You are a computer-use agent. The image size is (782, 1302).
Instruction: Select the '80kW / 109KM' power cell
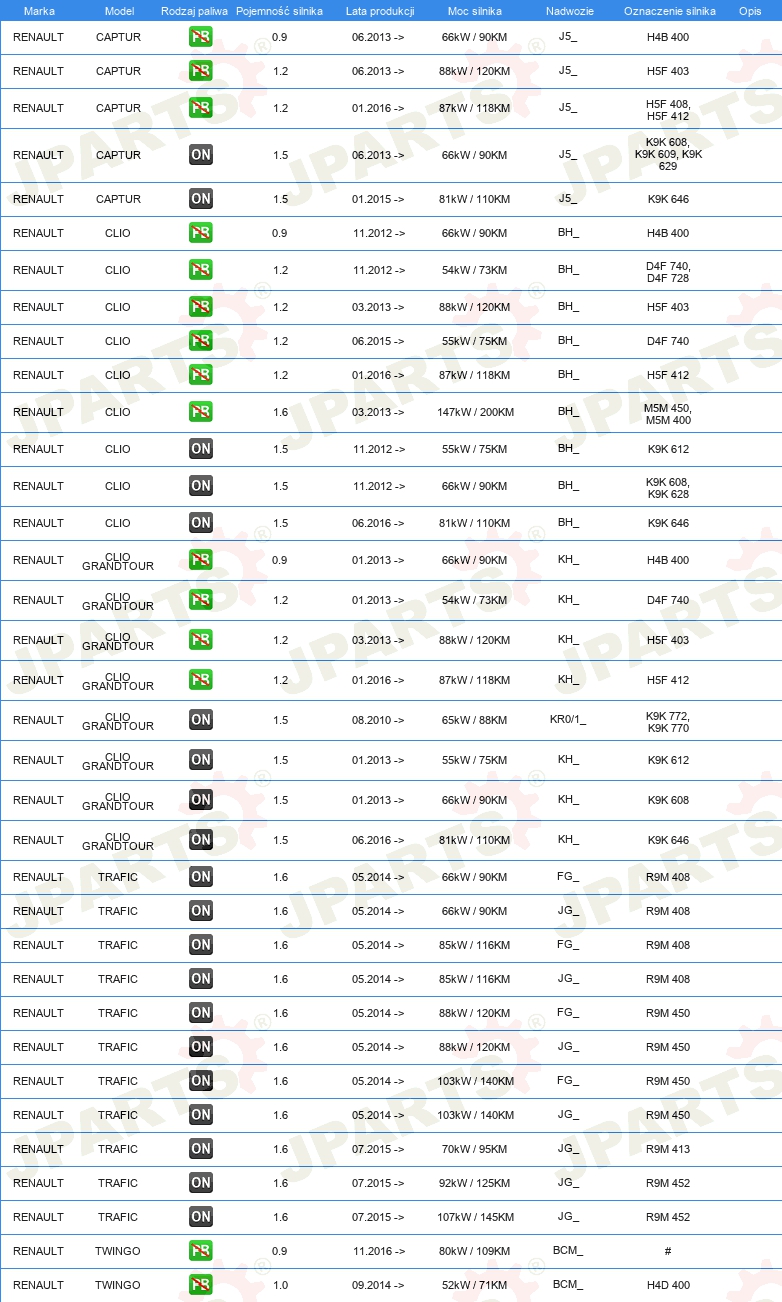pyautogui.click(x=475, y=1251)
